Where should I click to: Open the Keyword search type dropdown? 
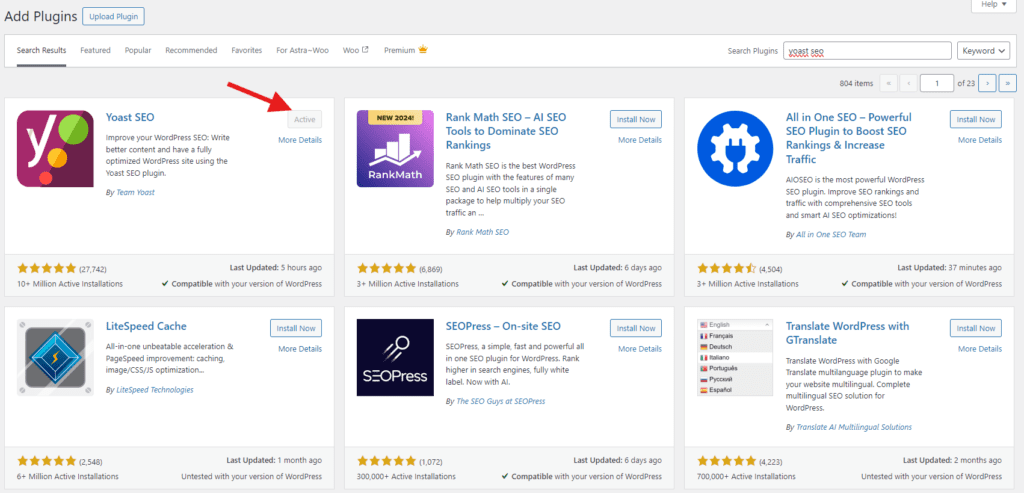984,50
